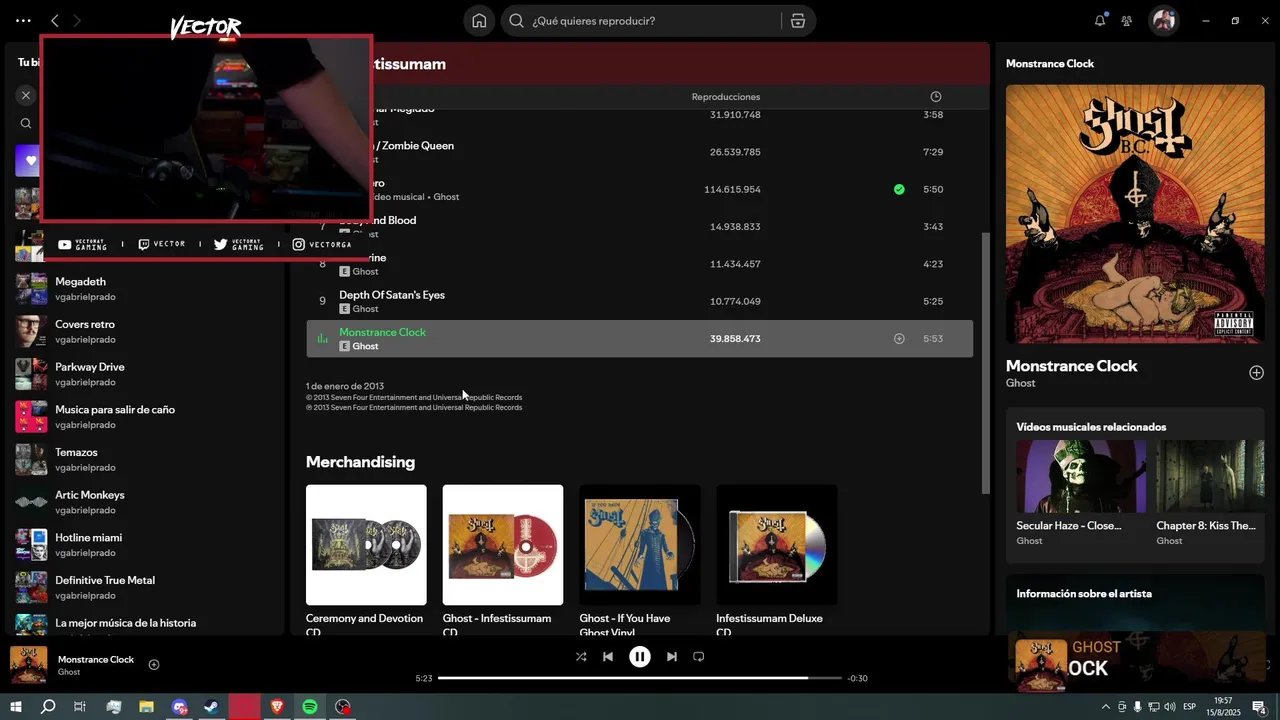Open Spotify icon in taskbar
This screenshot has width=1280, height=720.
pyautogui.click(x=310, y=707)
